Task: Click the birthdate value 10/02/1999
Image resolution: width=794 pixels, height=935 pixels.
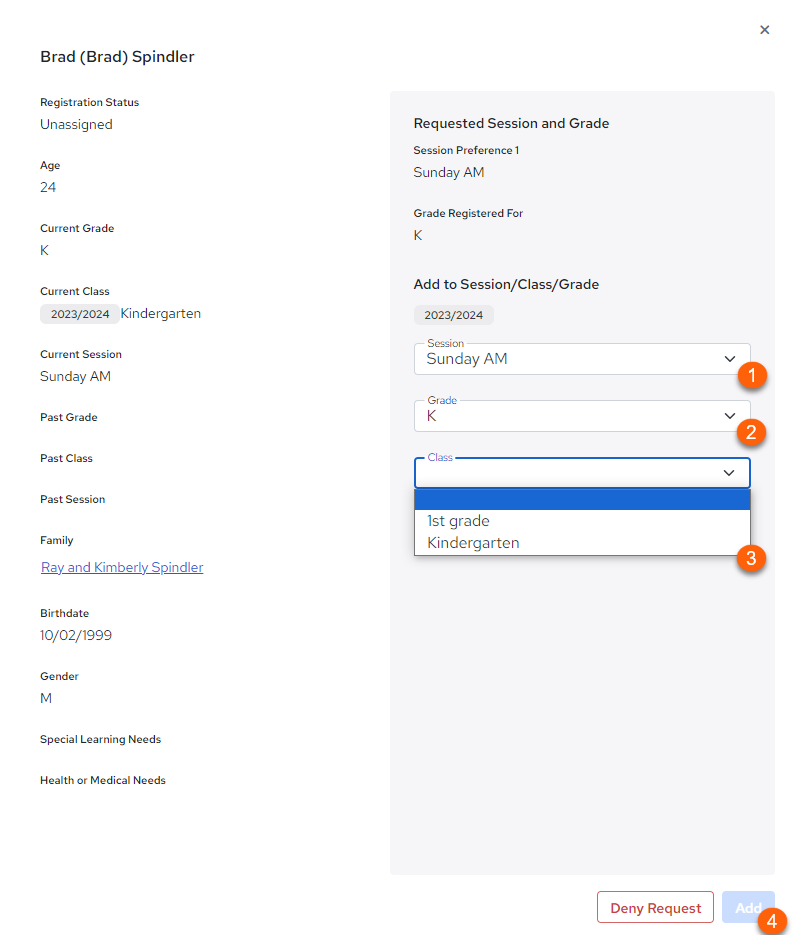Action: point(76,635)
